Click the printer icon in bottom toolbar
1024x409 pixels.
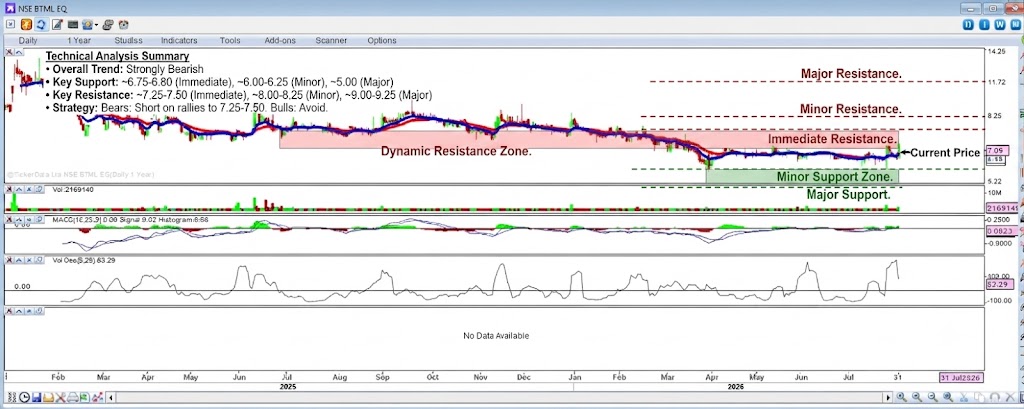click(x=72, y=397)
